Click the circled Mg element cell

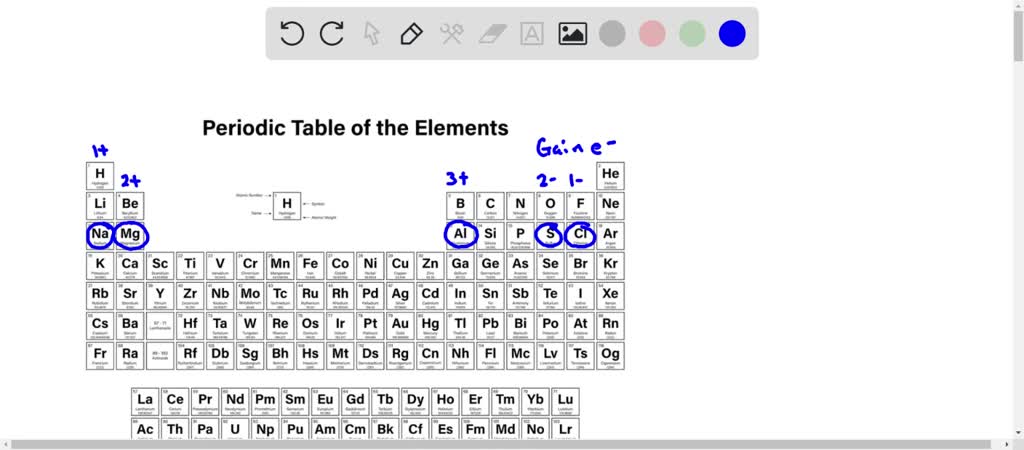[130, 236]
